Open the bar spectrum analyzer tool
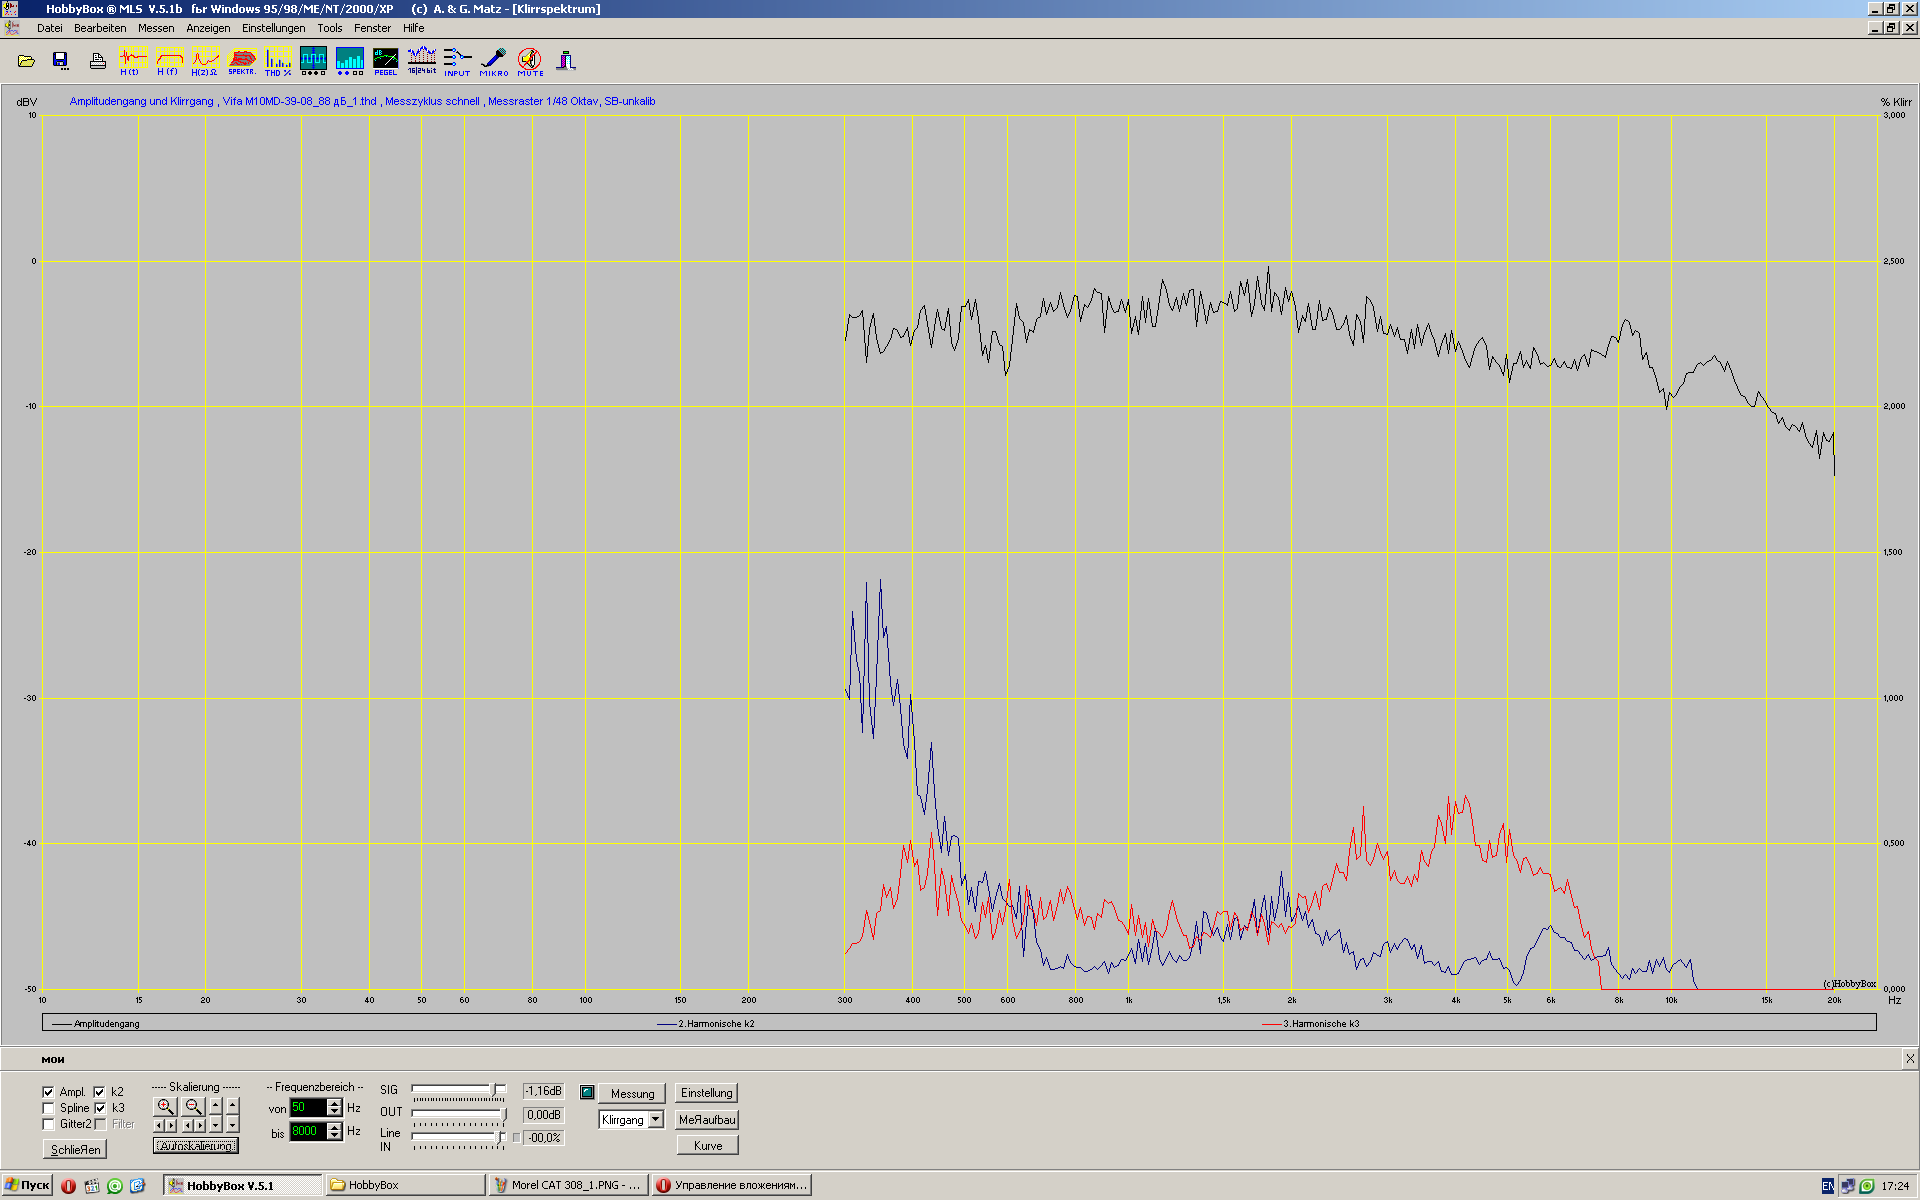Image resolution: width=1920 pixels, height=1200 pixels. pyautogui.click(x=349, y=61)
